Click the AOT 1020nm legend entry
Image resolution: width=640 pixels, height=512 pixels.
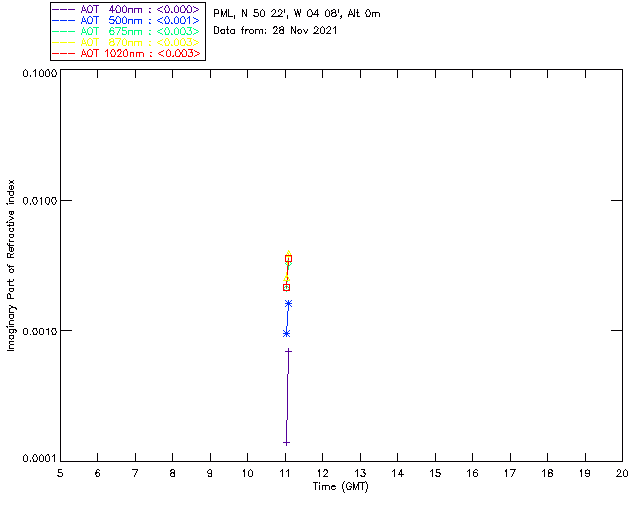(x=126, y=53)
